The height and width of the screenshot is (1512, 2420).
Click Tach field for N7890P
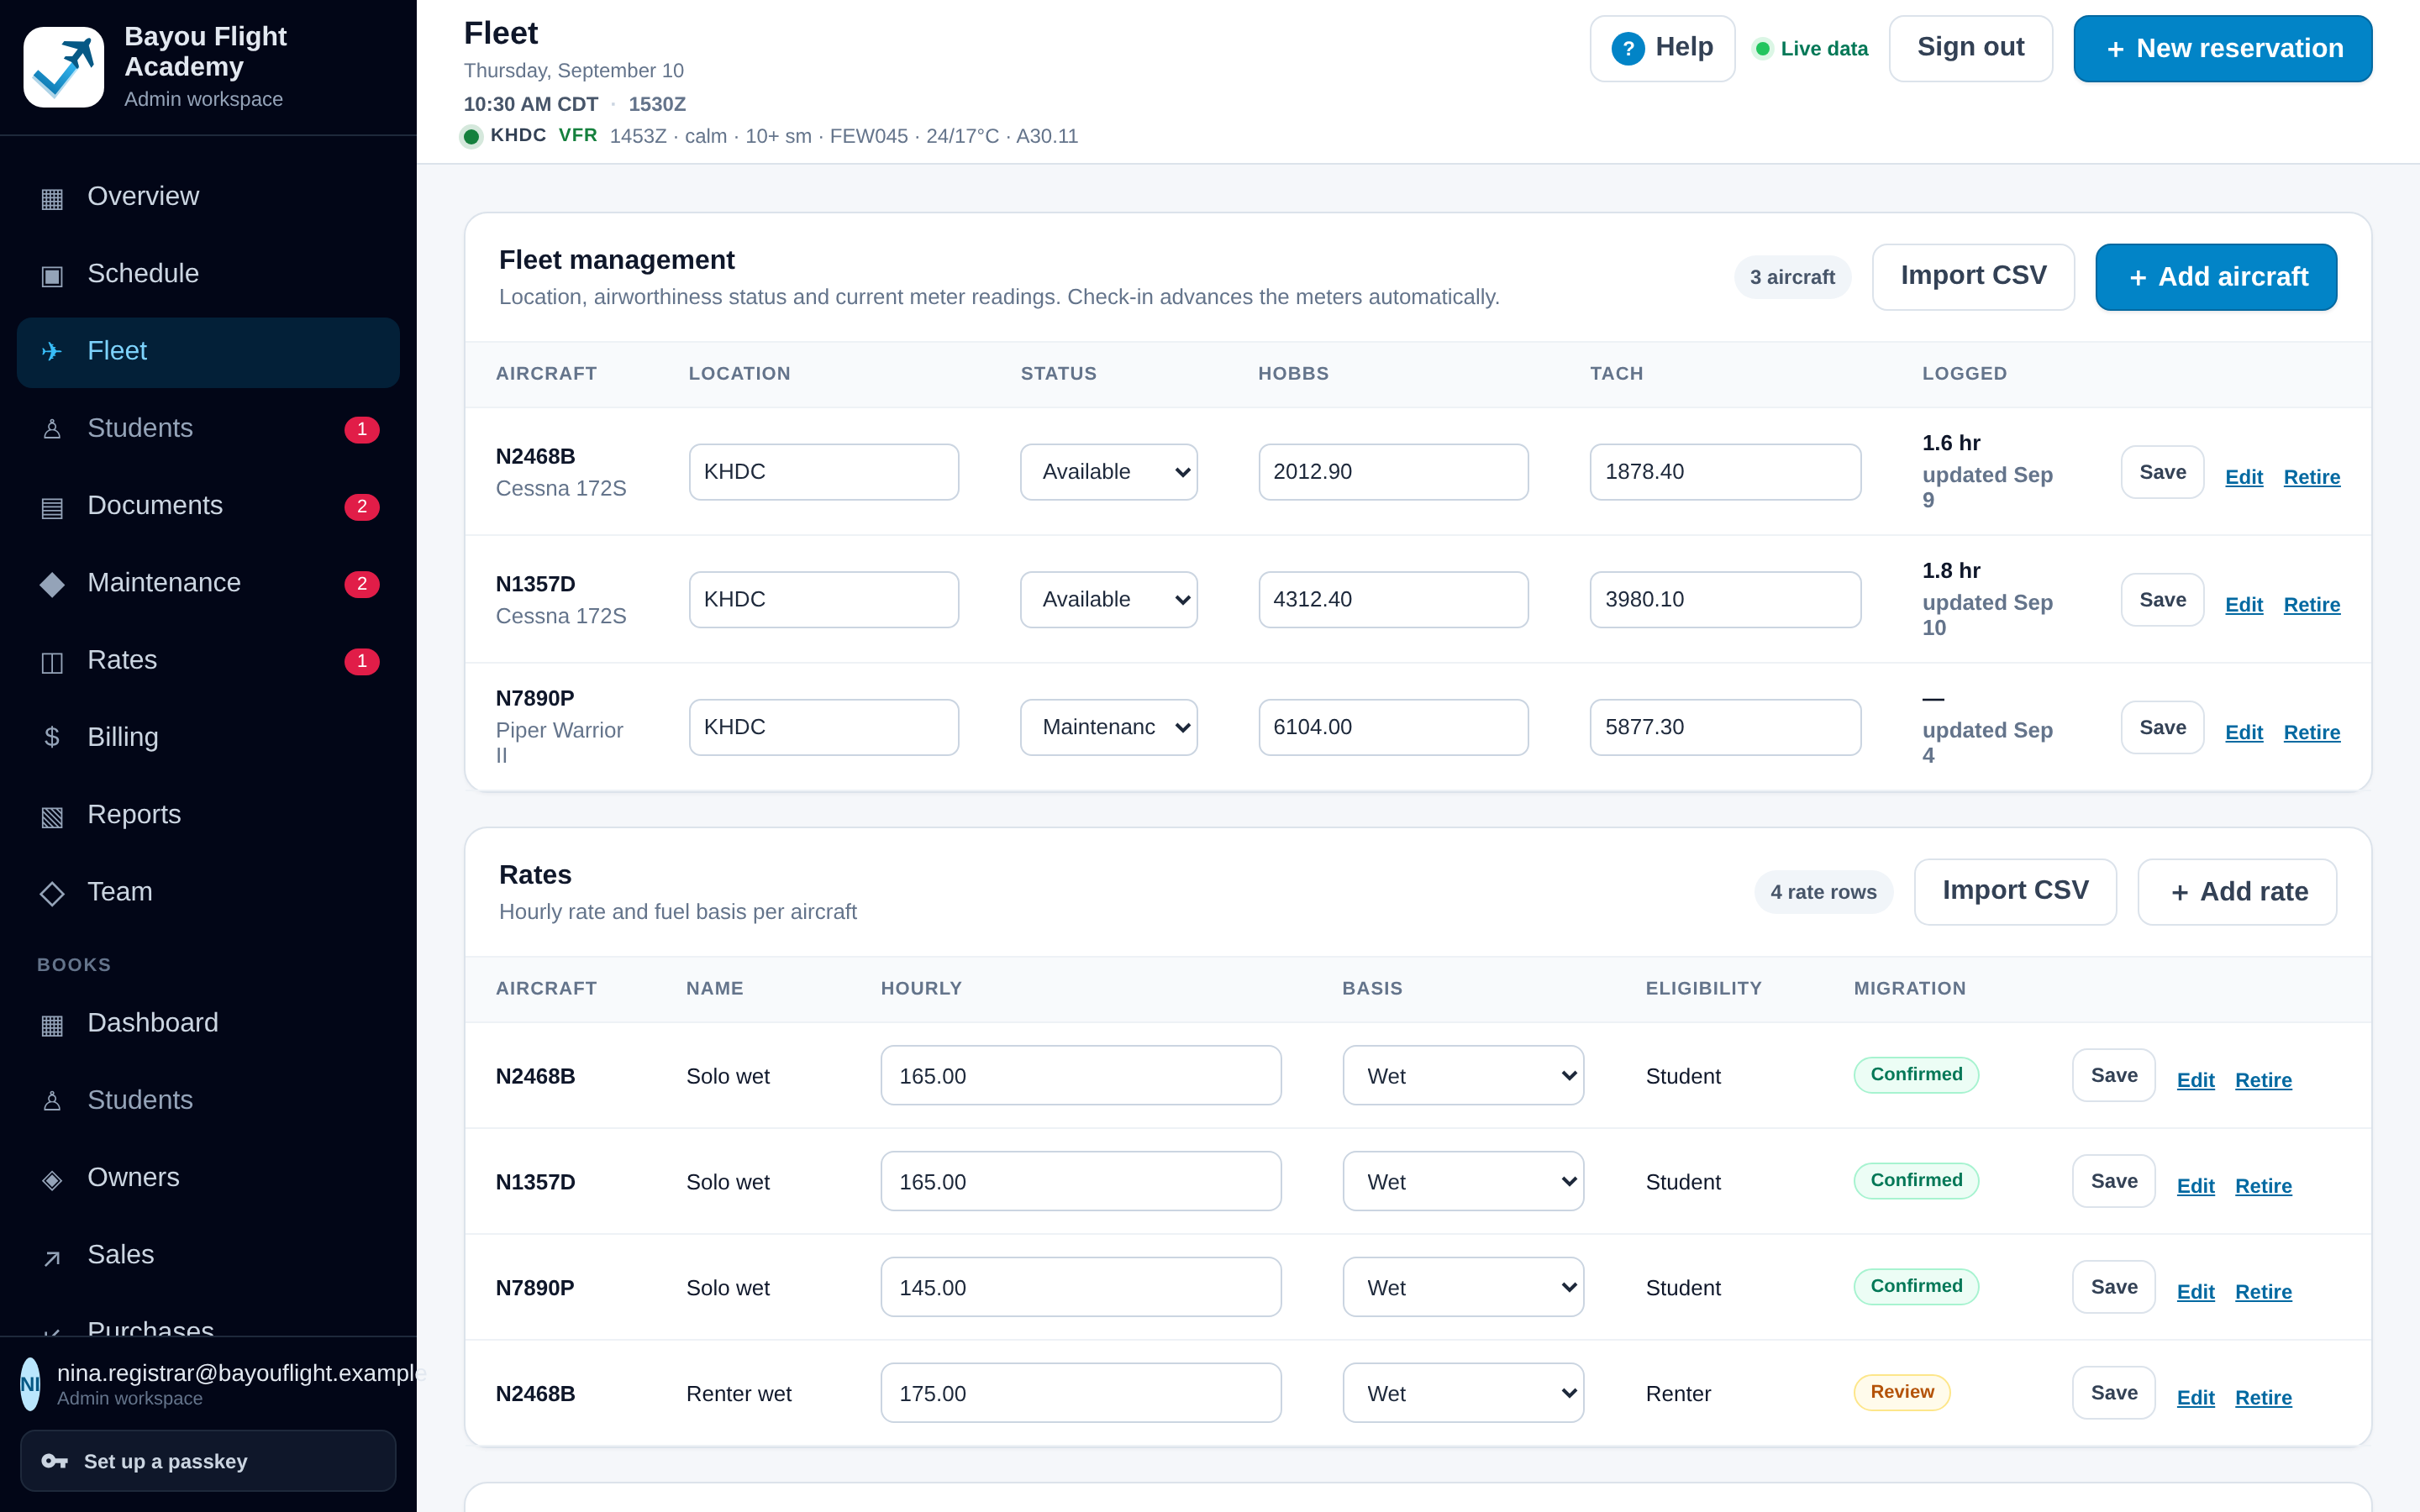coord(1725,727)
